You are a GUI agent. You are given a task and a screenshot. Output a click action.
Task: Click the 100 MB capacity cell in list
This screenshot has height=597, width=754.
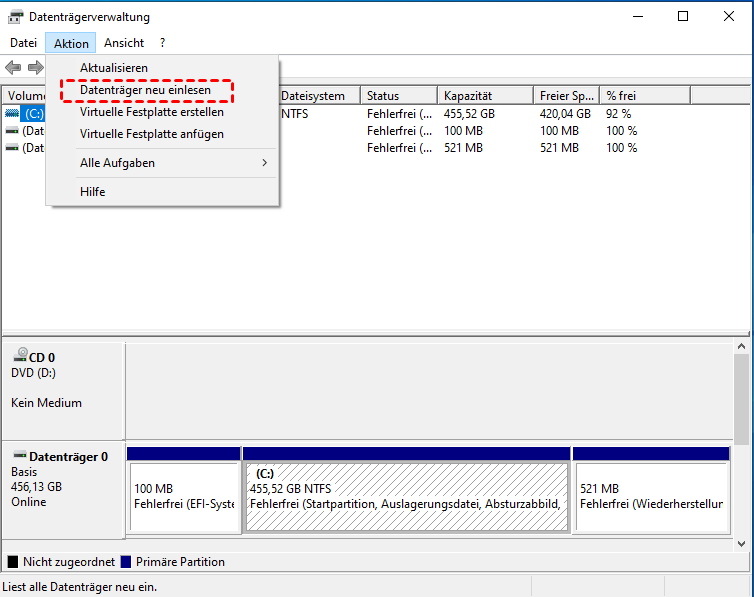click(x=463, y=131)
